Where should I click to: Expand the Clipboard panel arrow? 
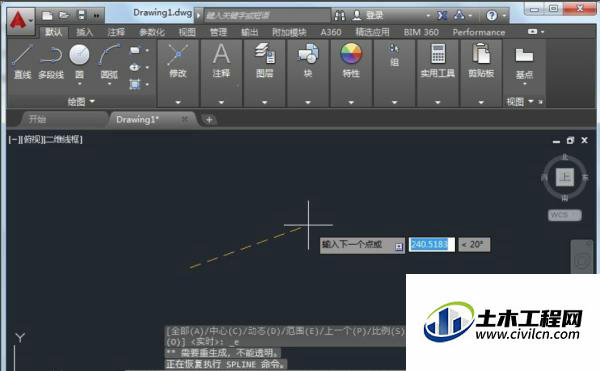[x=481, y=102]
